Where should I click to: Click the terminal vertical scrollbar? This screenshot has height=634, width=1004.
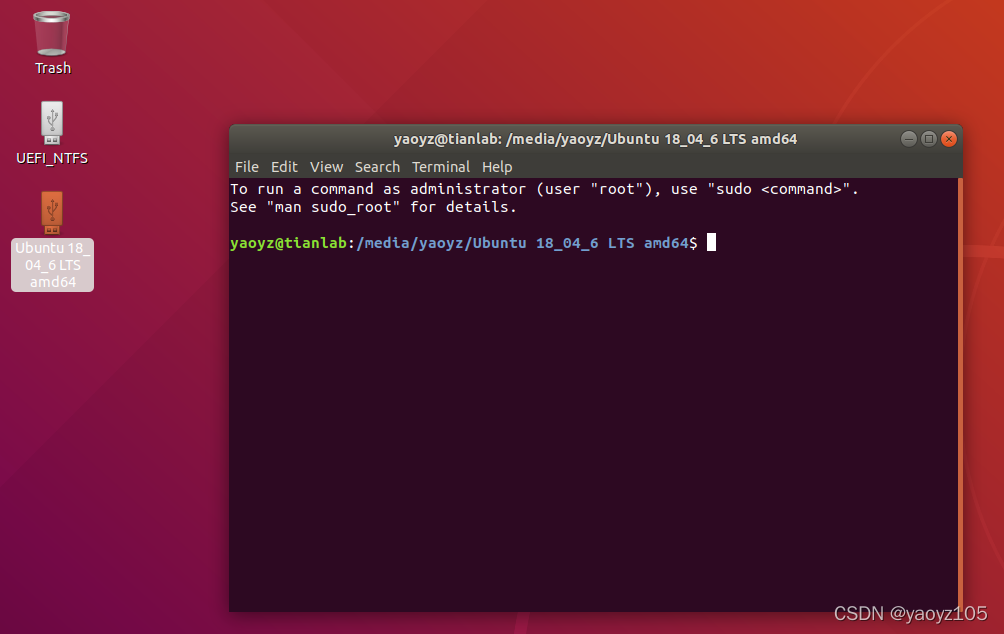pyautogui.click(x=960, y=394)
